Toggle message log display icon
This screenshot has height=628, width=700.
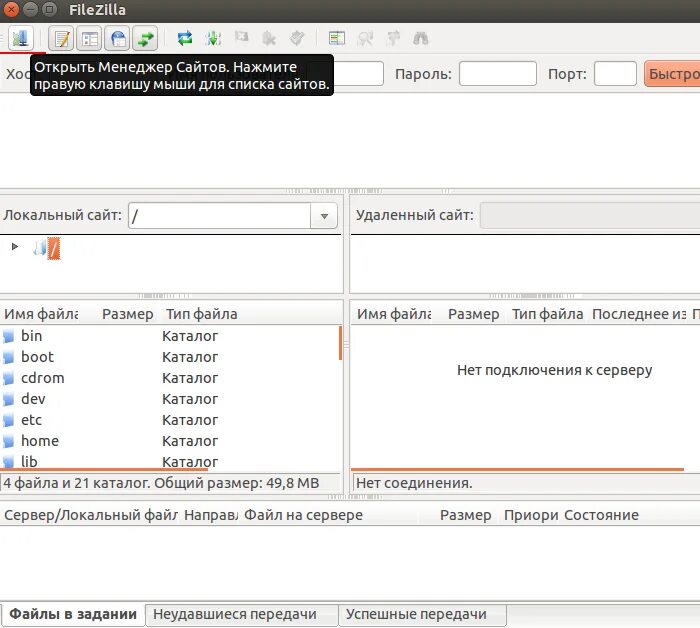click(x=62, y=38)
